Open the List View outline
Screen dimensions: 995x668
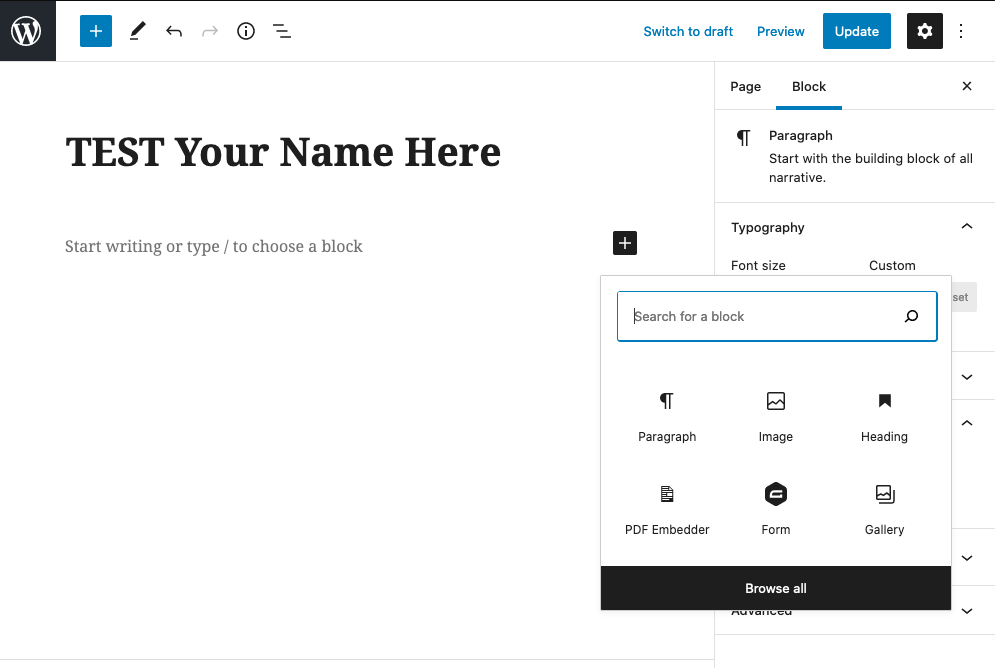pyautogui.click(x=282, y=31)
